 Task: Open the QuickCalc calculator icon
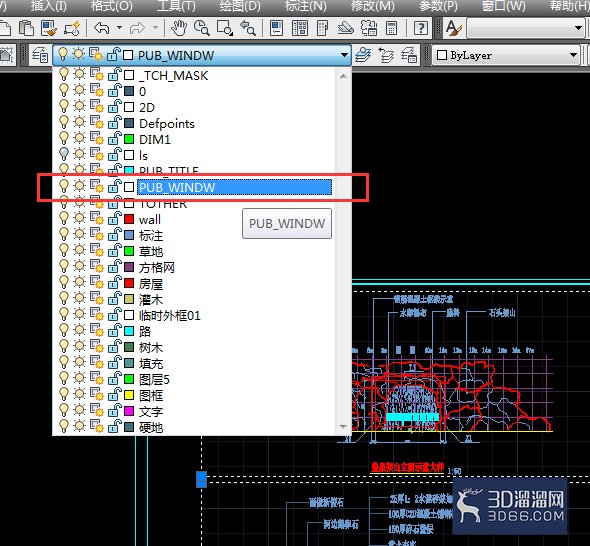pos(391,28)
